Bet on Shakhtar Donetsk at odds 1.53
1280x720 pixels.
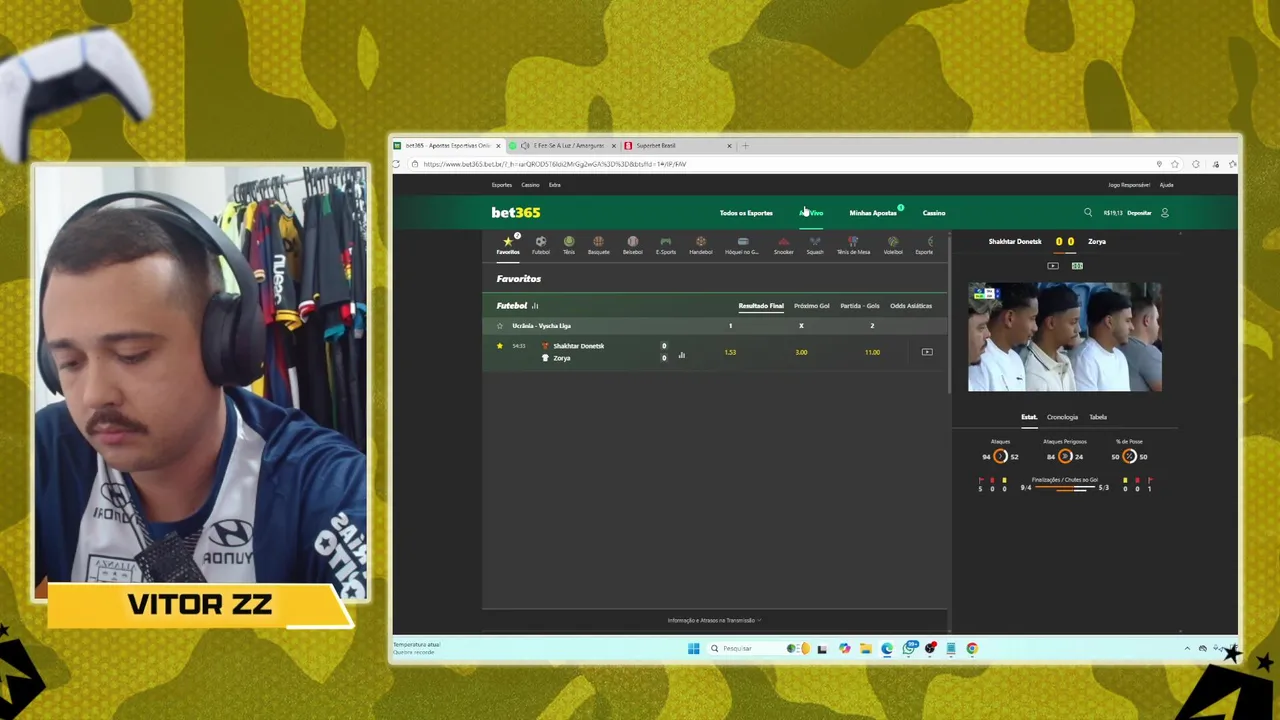pos(730,352)
